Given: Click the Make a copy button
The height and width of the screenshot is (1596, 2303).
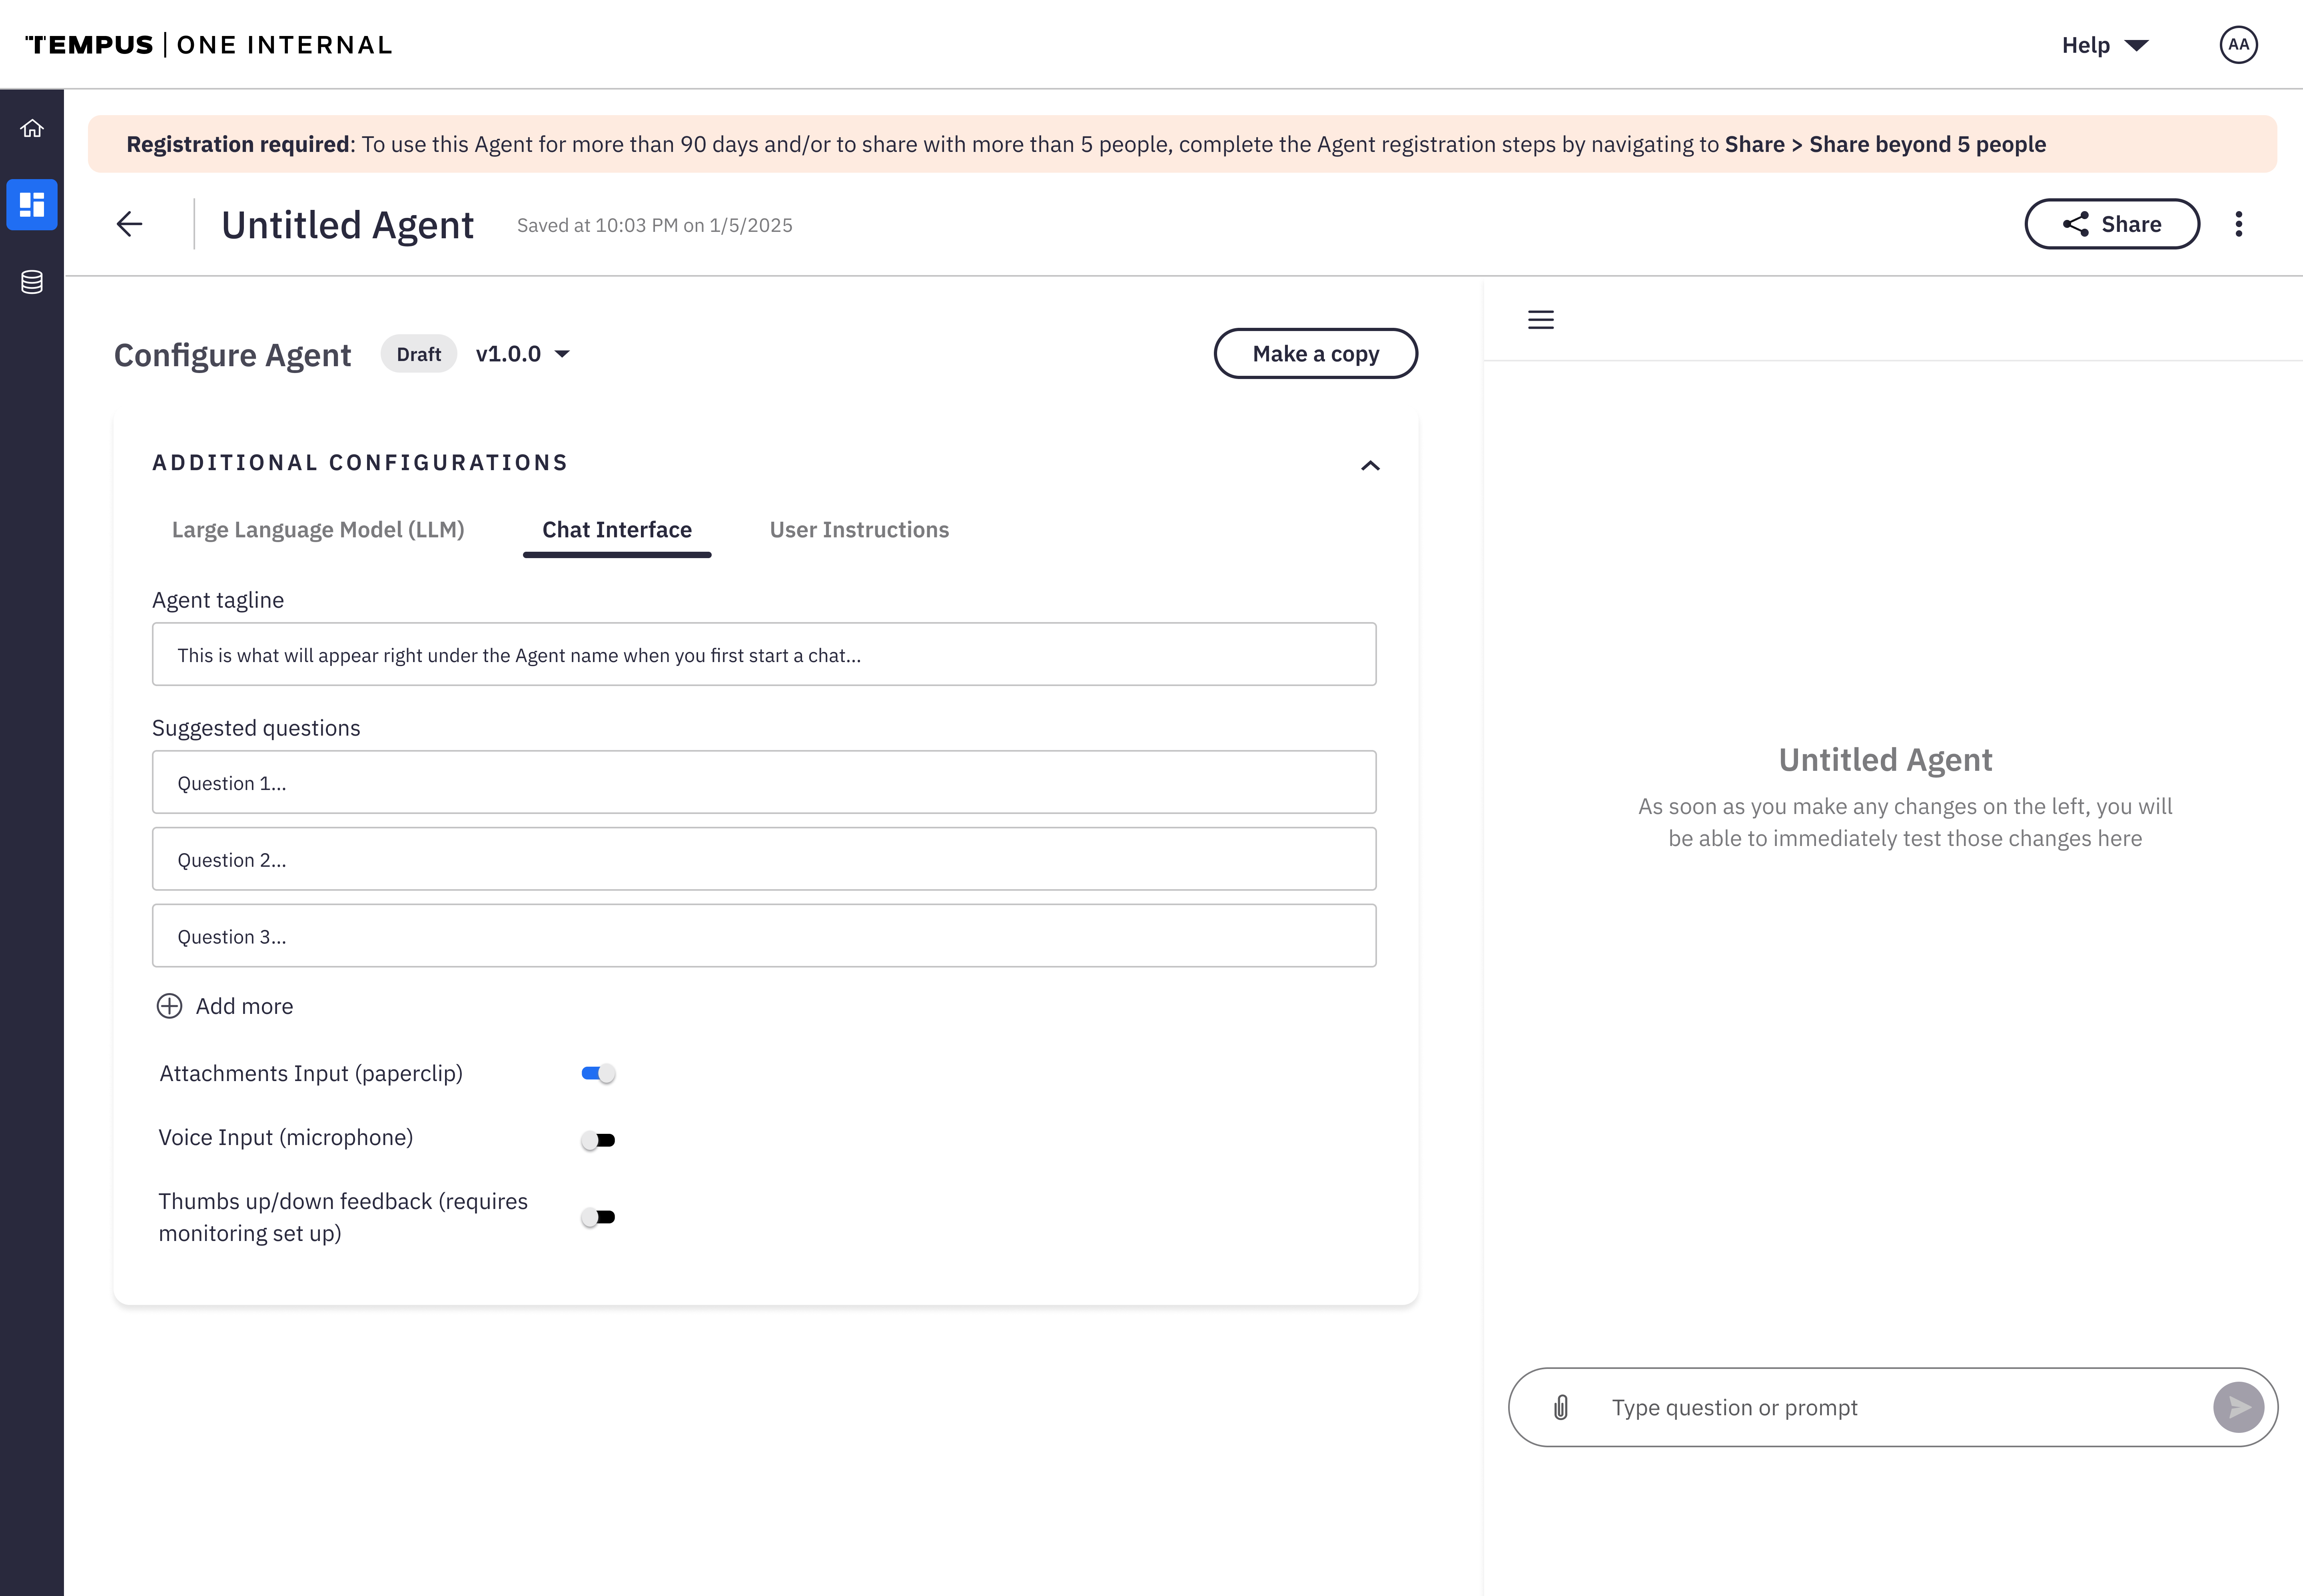Looking at the screenshot, I should [1315, 354].
